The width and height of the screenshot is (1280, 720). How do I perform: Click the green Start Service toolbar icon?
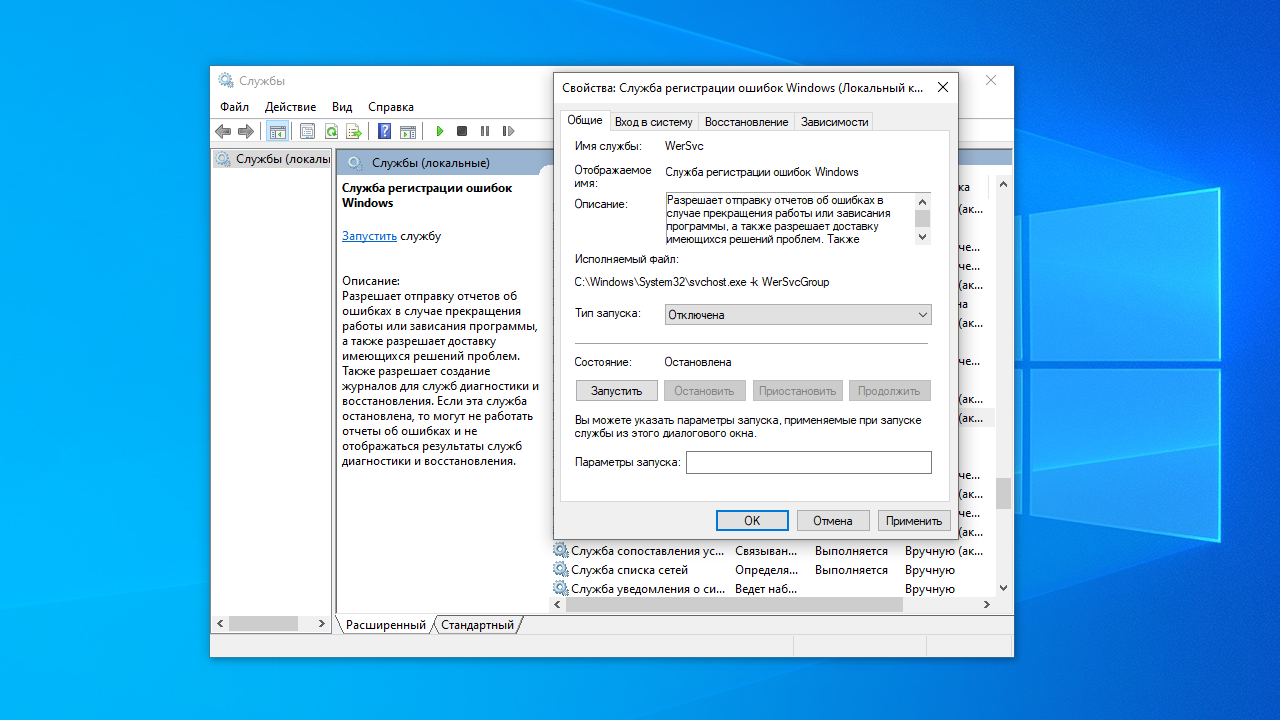pyautogui.click(x=439, y=131)
